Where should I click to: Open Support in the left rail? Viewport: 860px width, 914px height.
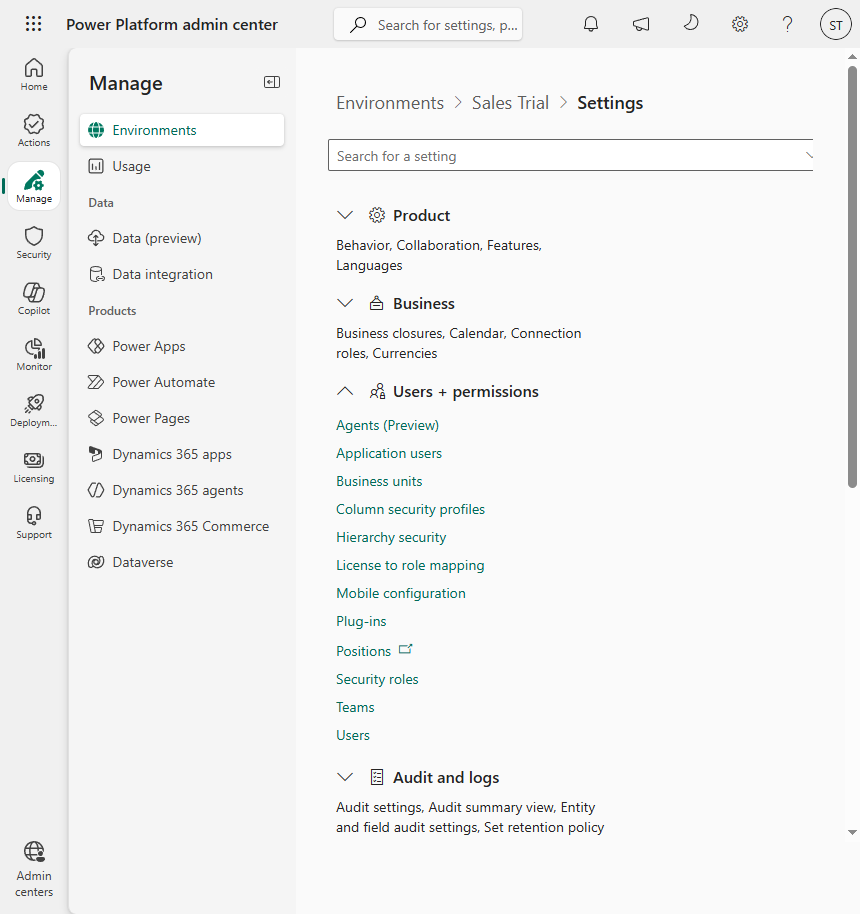pos(34,522)
